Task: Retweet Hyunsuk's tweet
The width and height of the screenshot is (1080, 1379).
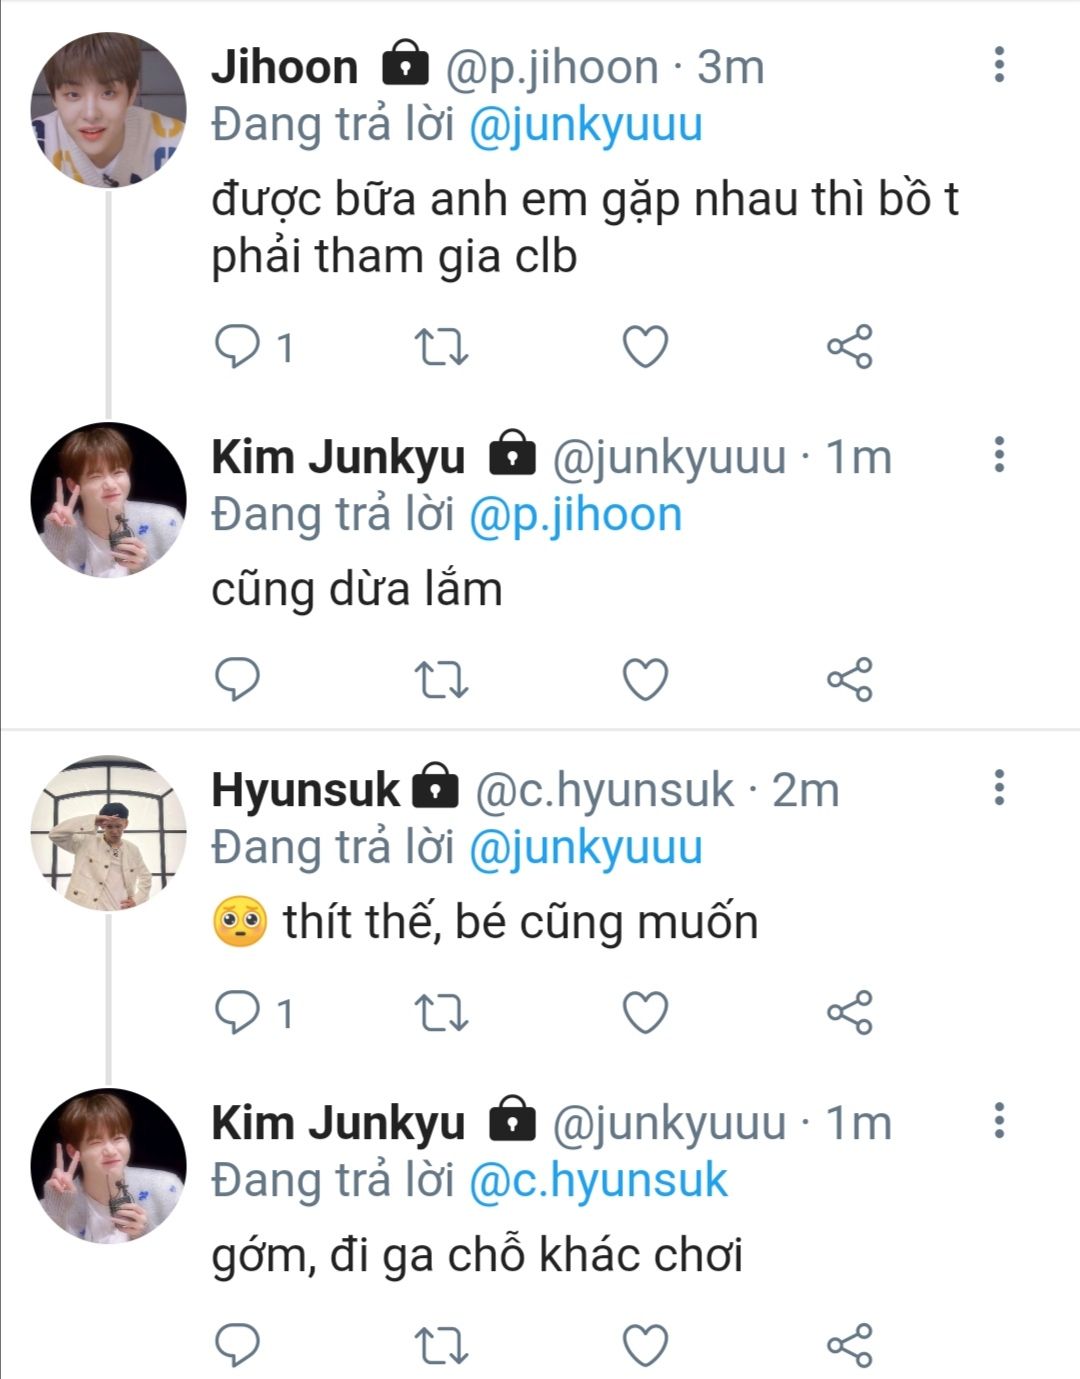Action: click(x=441, y=1013)
